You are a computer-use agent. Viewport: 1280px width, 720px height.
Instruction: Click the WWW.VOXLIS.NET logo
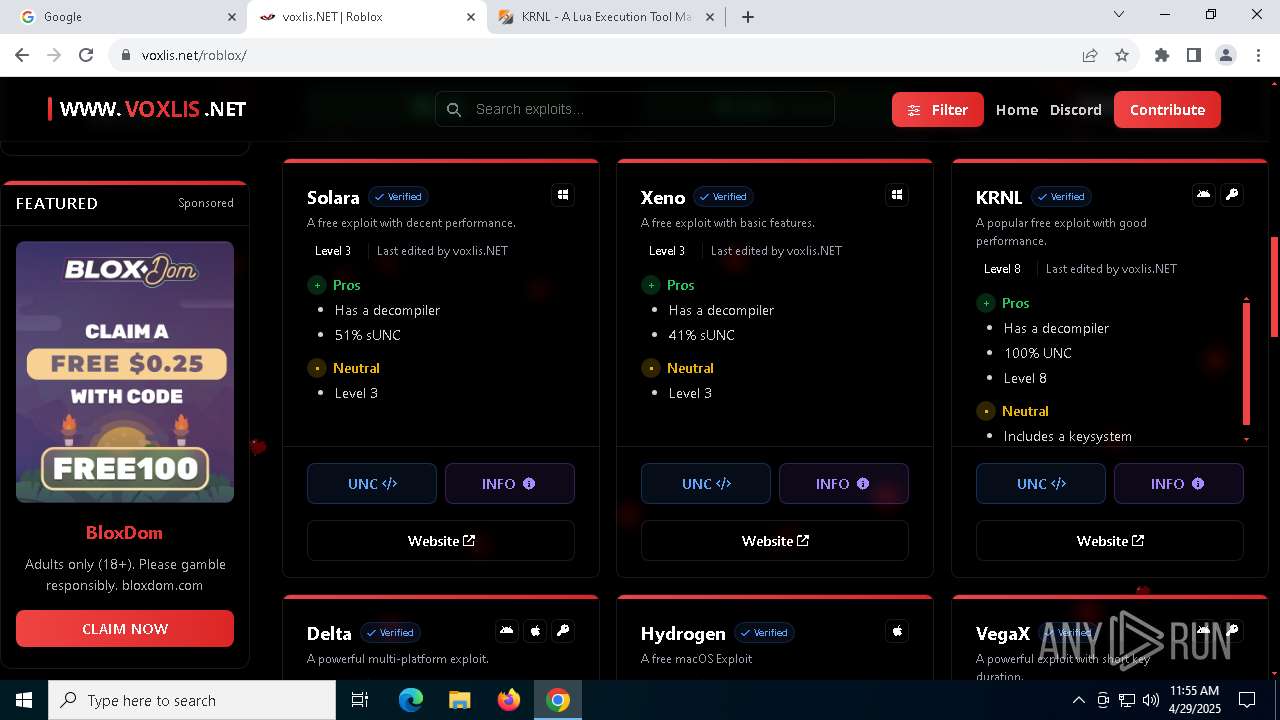(148, 109)
